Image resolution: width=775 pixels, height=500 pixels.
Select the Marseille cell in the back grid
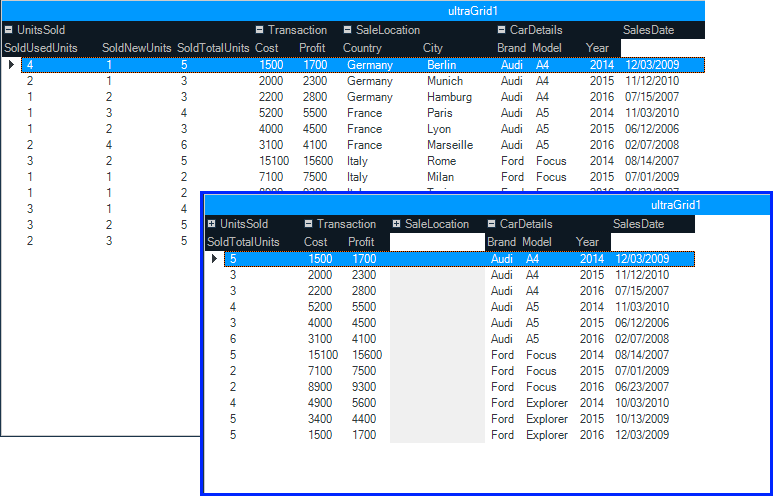tap(450, 145)
